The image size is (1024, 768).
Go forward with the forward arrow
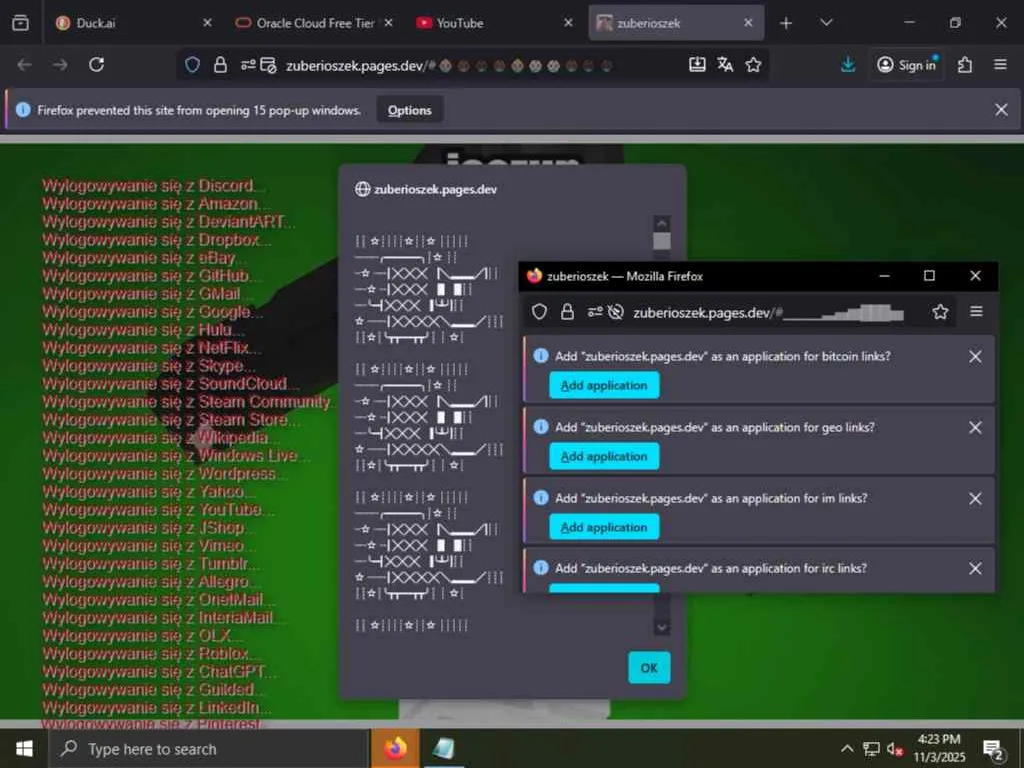[60, 65]
